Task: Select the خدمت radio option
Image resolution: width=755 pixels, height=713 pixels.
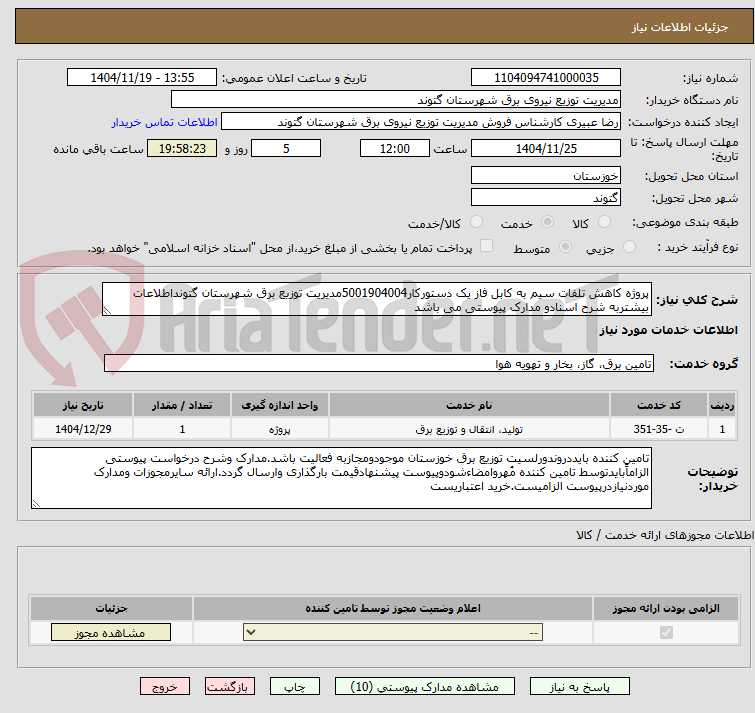Action: click(547, 222)
